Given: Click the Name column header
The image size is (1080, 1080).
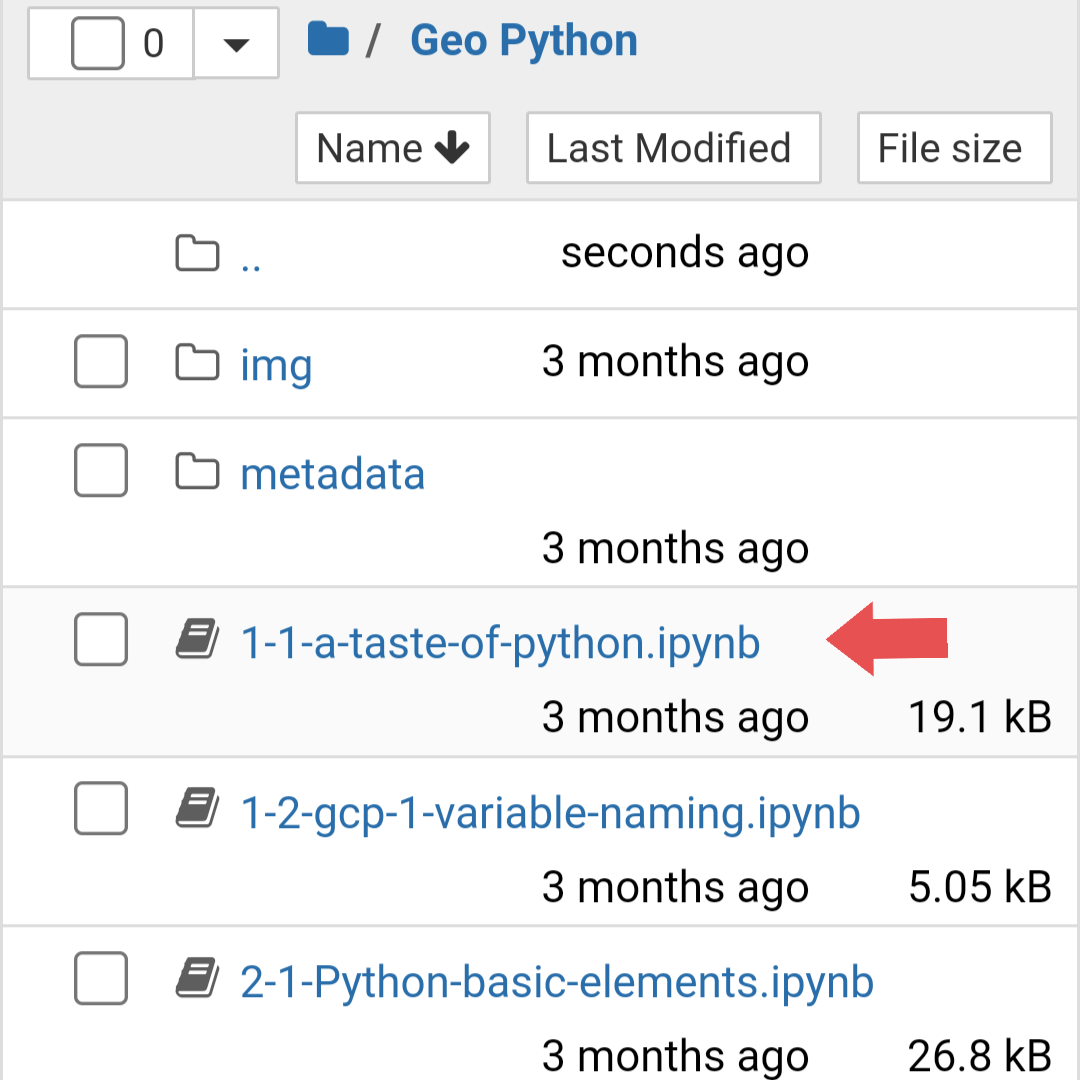Looking at the screenshot, I should pos(392,147).
